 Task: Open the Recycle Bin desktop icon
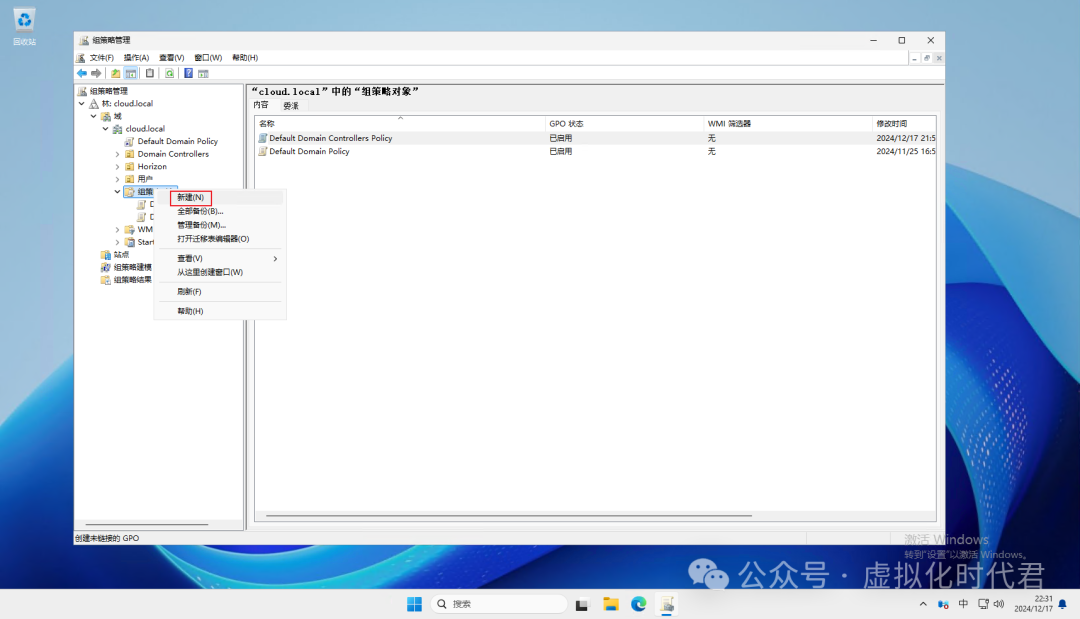pyautogui.click(x=24, y=20)
